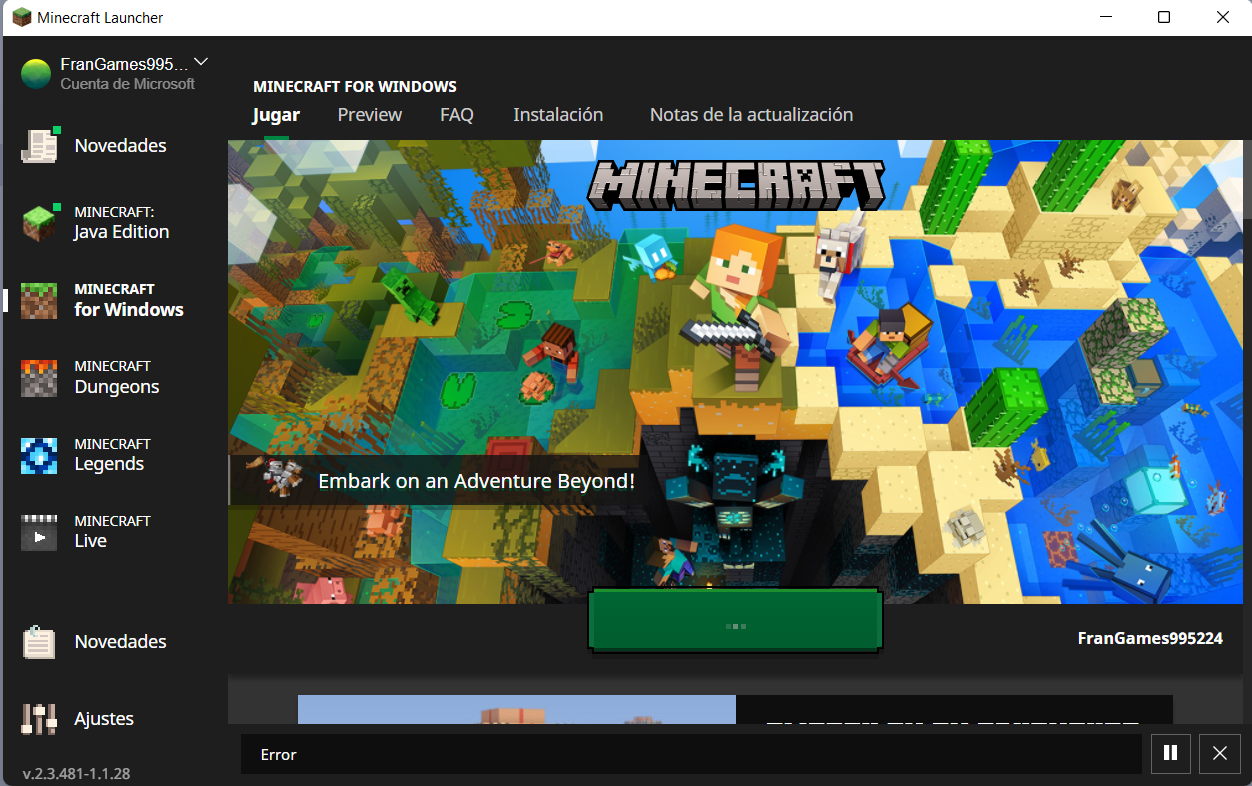The height and width of the screenshot is (786, 1252).
Task: Pause the download in Error bar
Action: tap(1171, 754)
